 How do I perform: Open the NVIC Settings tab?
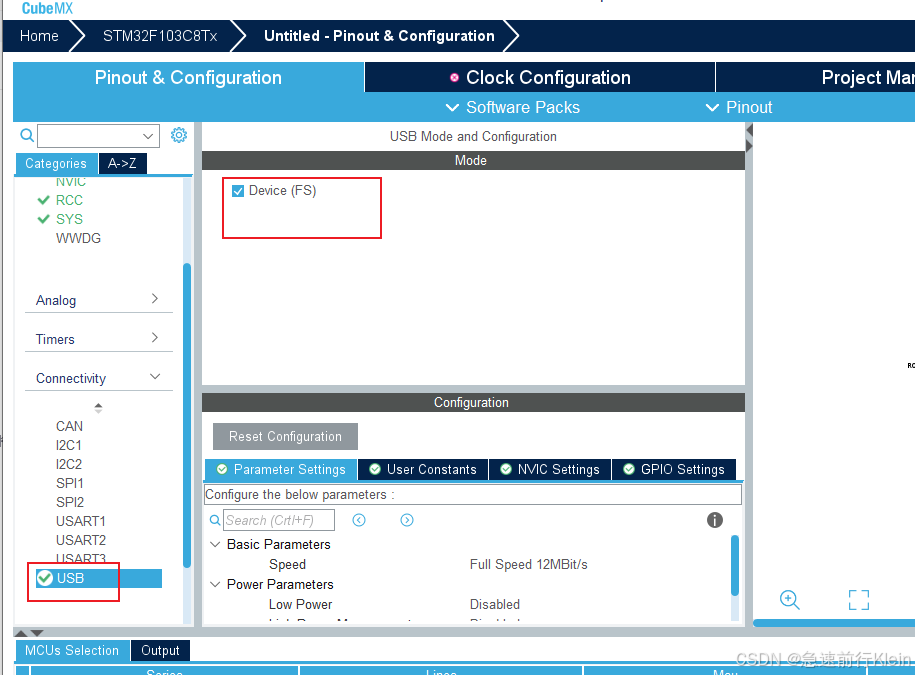(550, 470)
